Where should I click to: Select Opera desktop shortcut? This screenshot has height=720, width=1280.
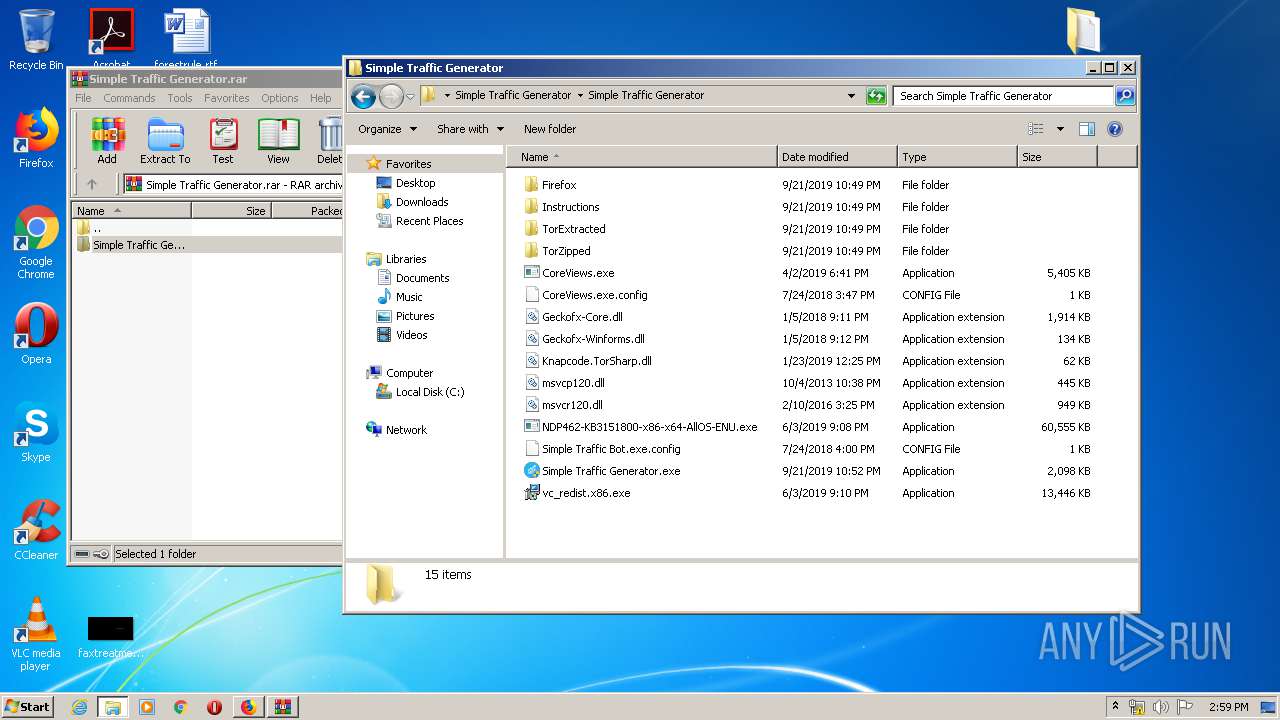click(x=36, y=335)
